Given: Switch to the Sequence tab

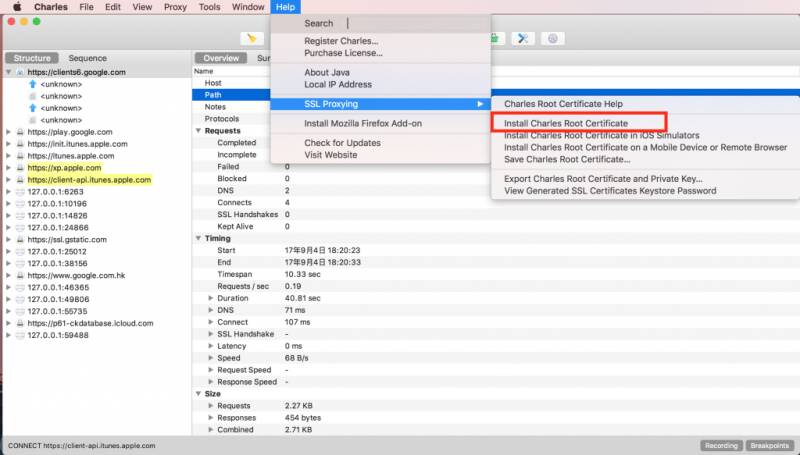Looking at the screenshot, I should coord(87,58).
